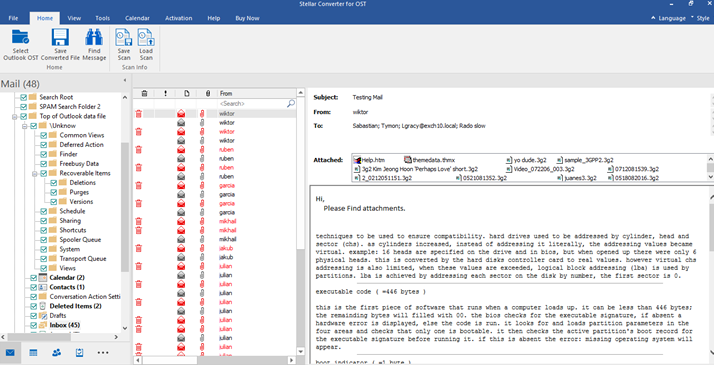
Task: Select the Drafts folder
Action: point(58,316)
